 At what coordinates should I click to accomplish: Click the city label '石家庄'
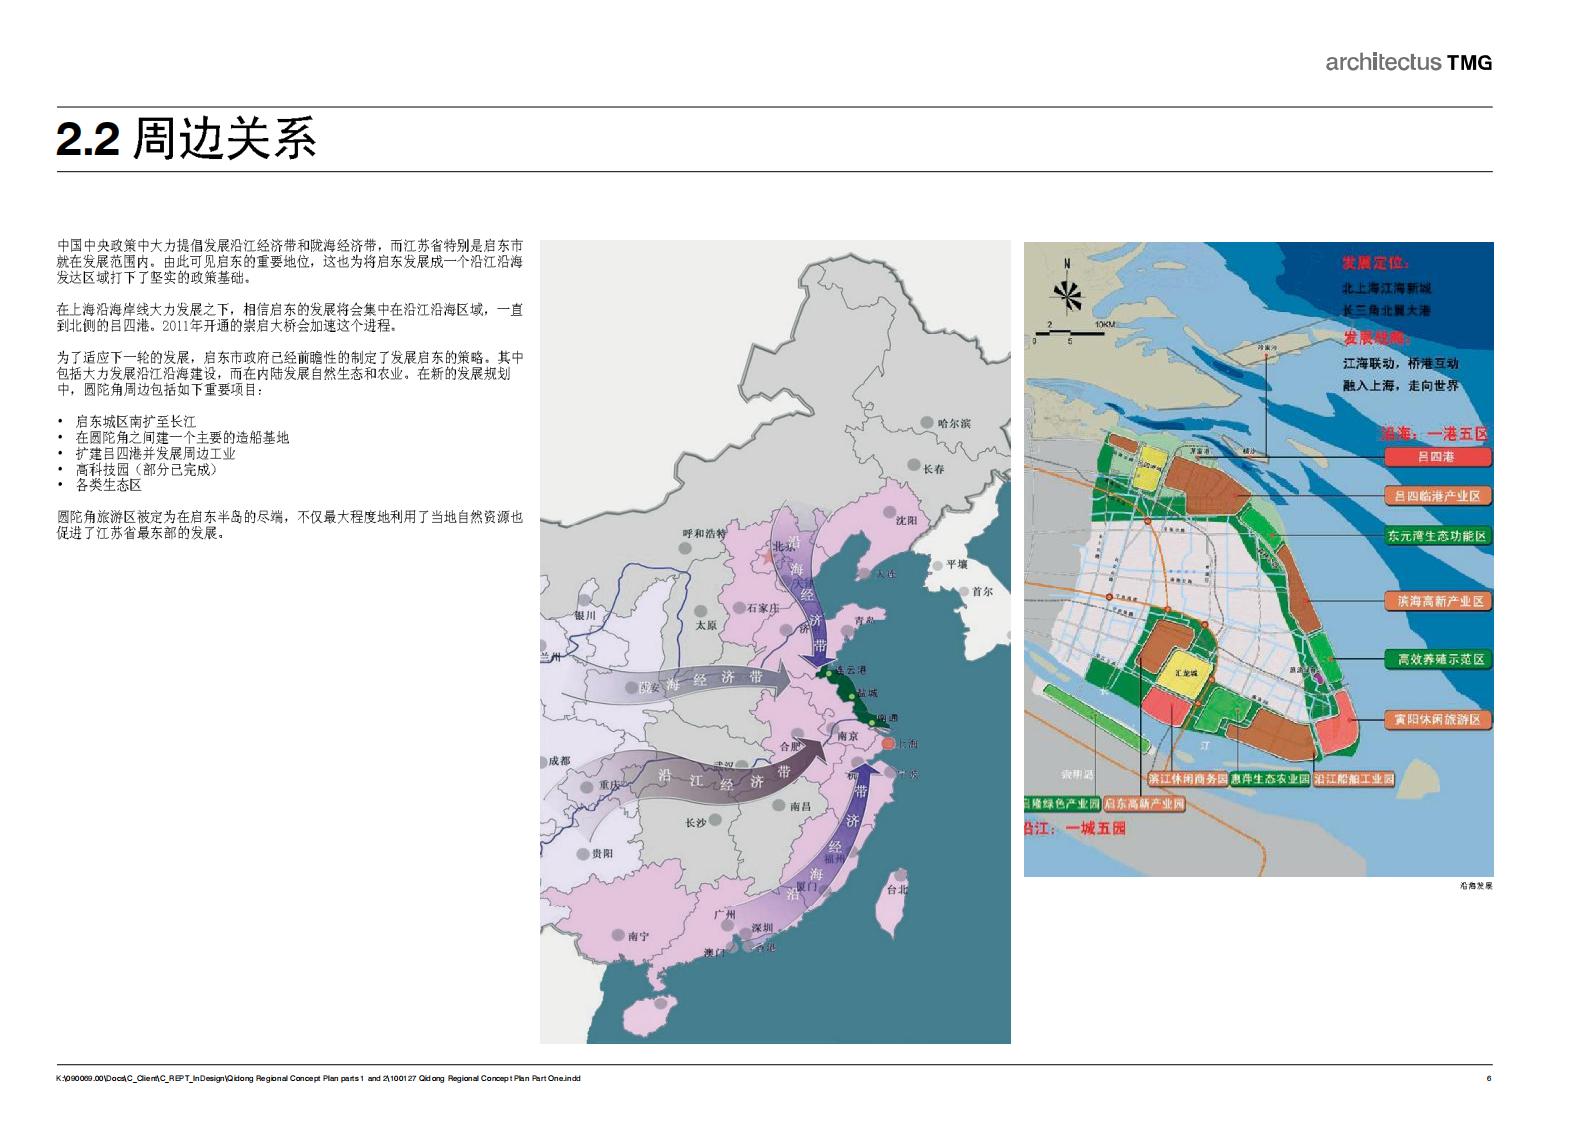(763, 609)
